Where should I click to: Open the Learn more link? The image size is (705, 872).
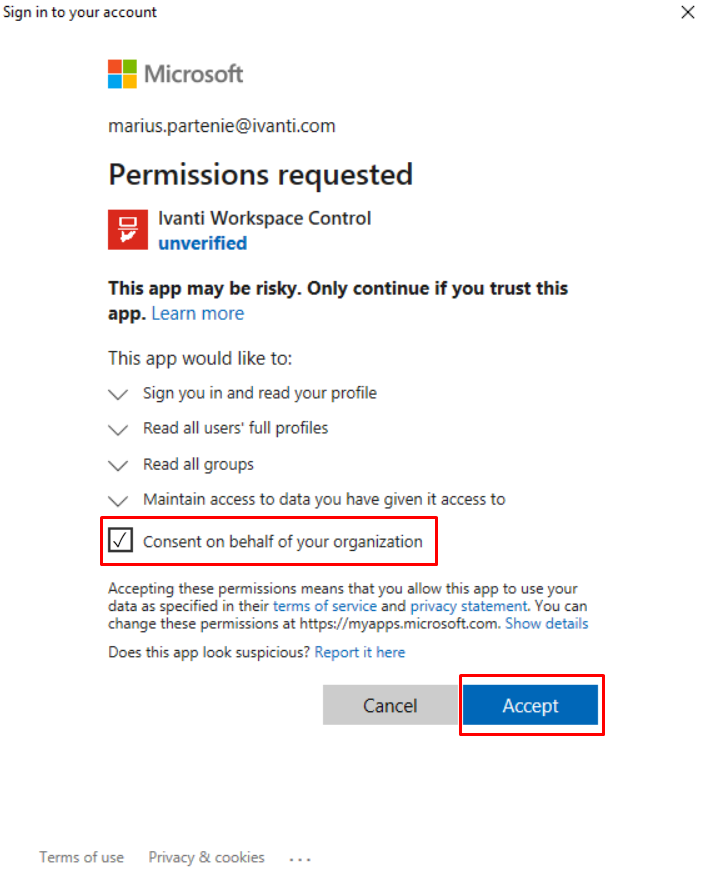pos(198,314)
